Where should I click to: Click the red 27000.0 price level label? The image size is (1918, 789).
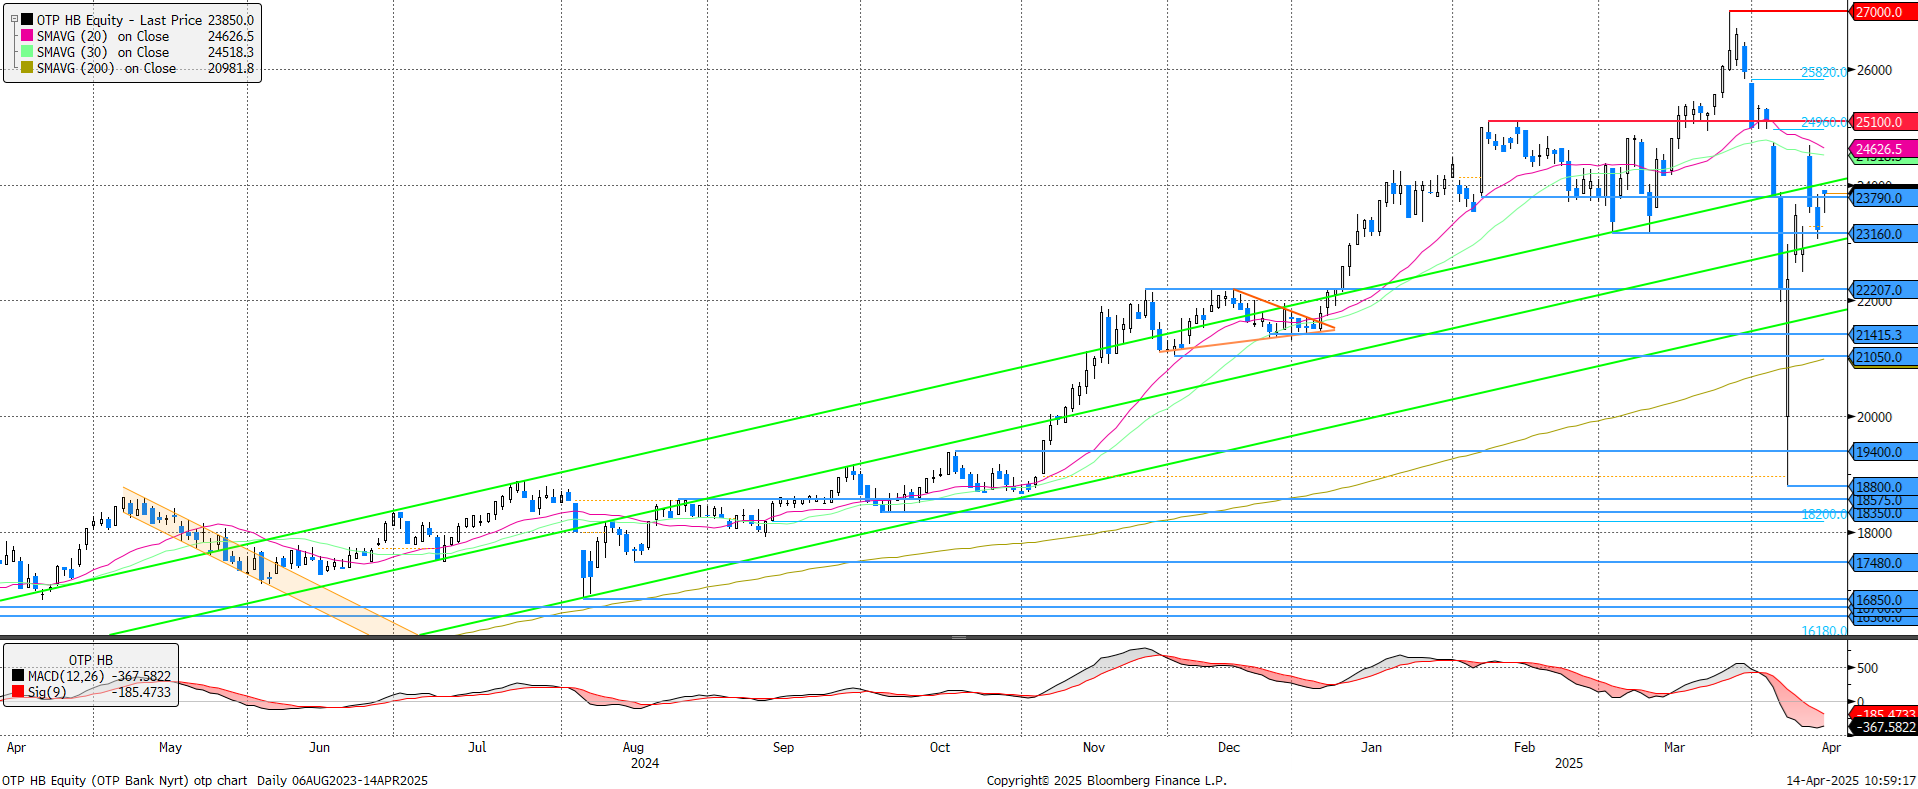1879,12
